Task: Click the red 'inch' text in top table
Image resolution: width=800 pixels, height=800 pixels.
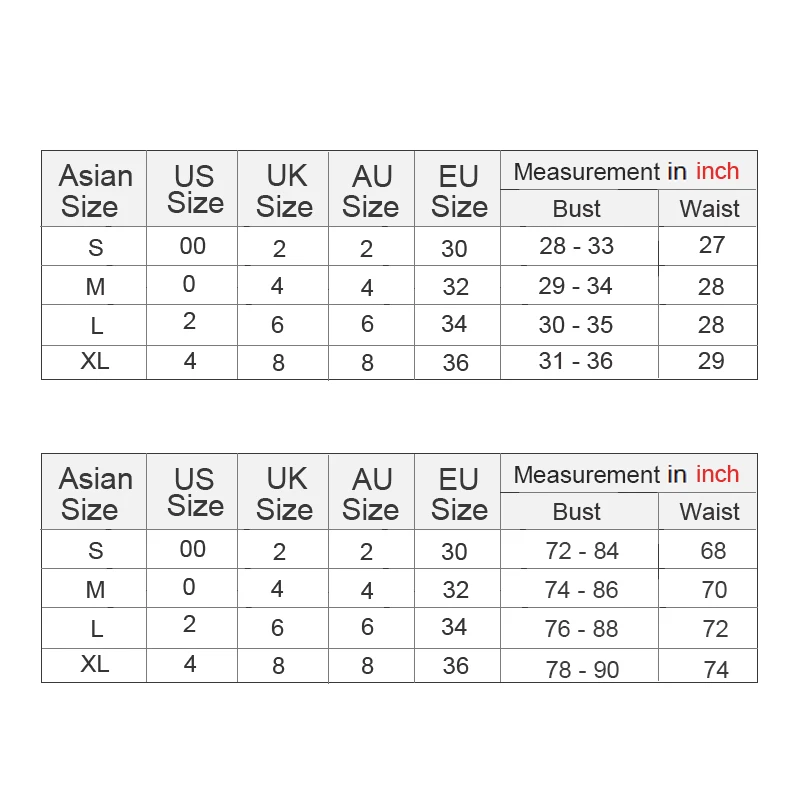Action: point(717,171)
